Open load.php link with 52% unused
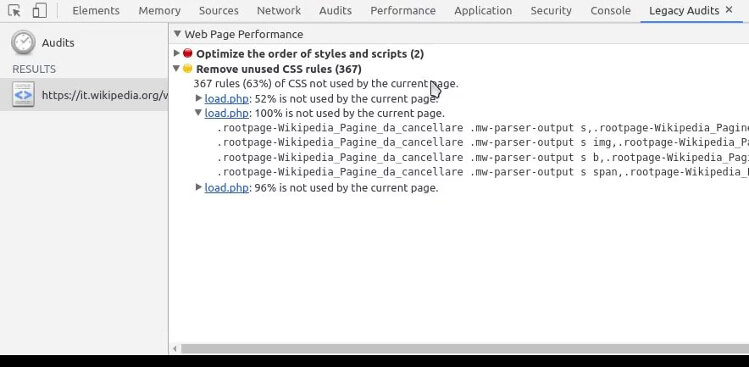749x367 pixels. tap(226, 99)
